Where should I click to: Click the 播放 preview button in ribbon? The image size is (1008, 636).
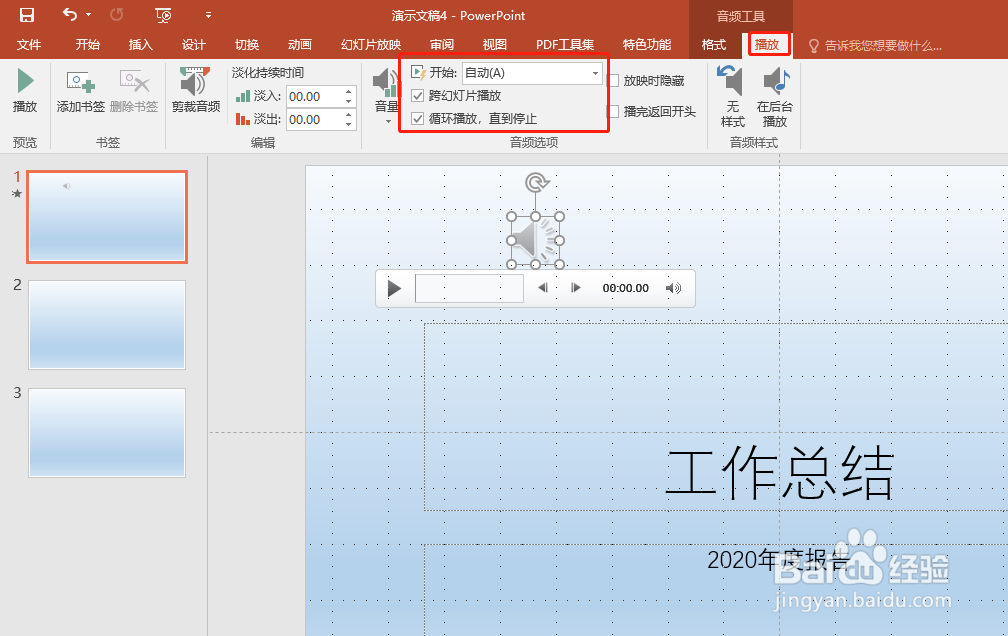[x=25, y=91]
